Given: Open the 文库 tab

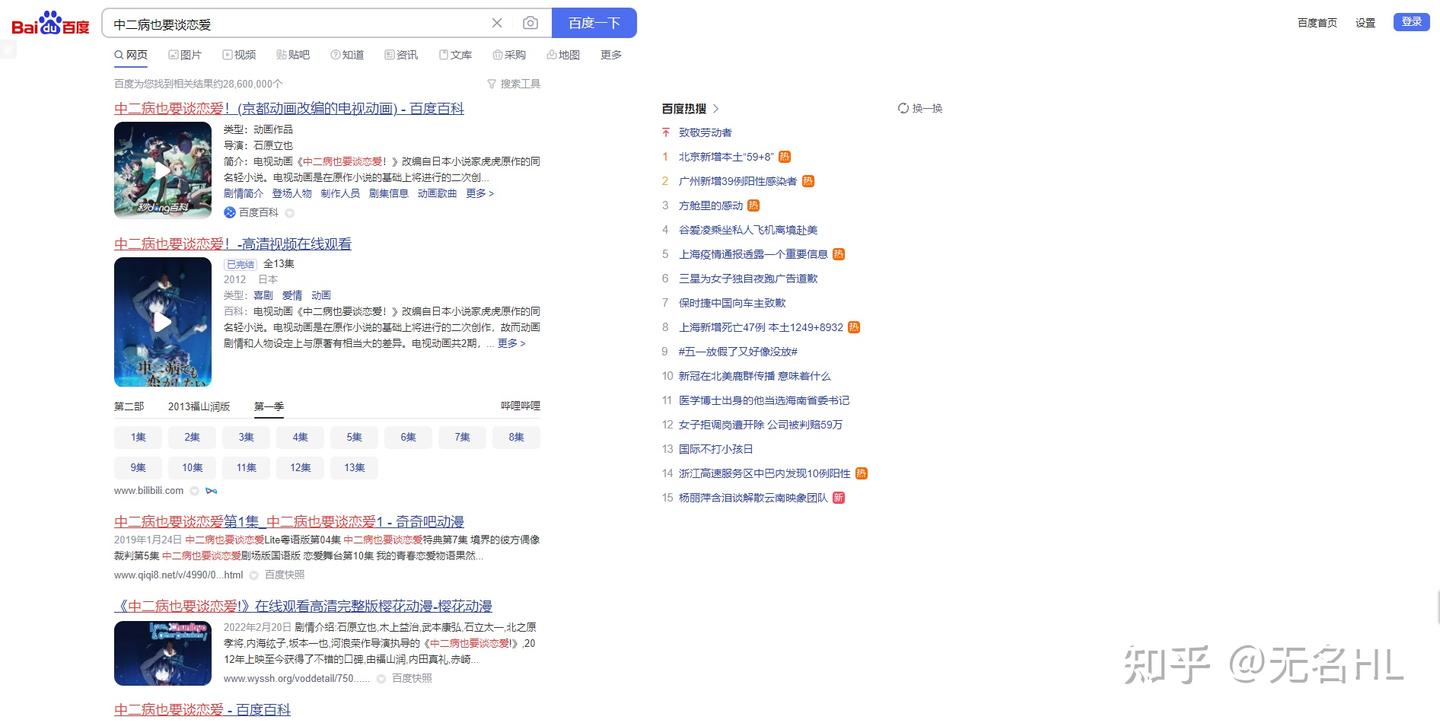Looking at the screenshot, I should tap(455, 55).
